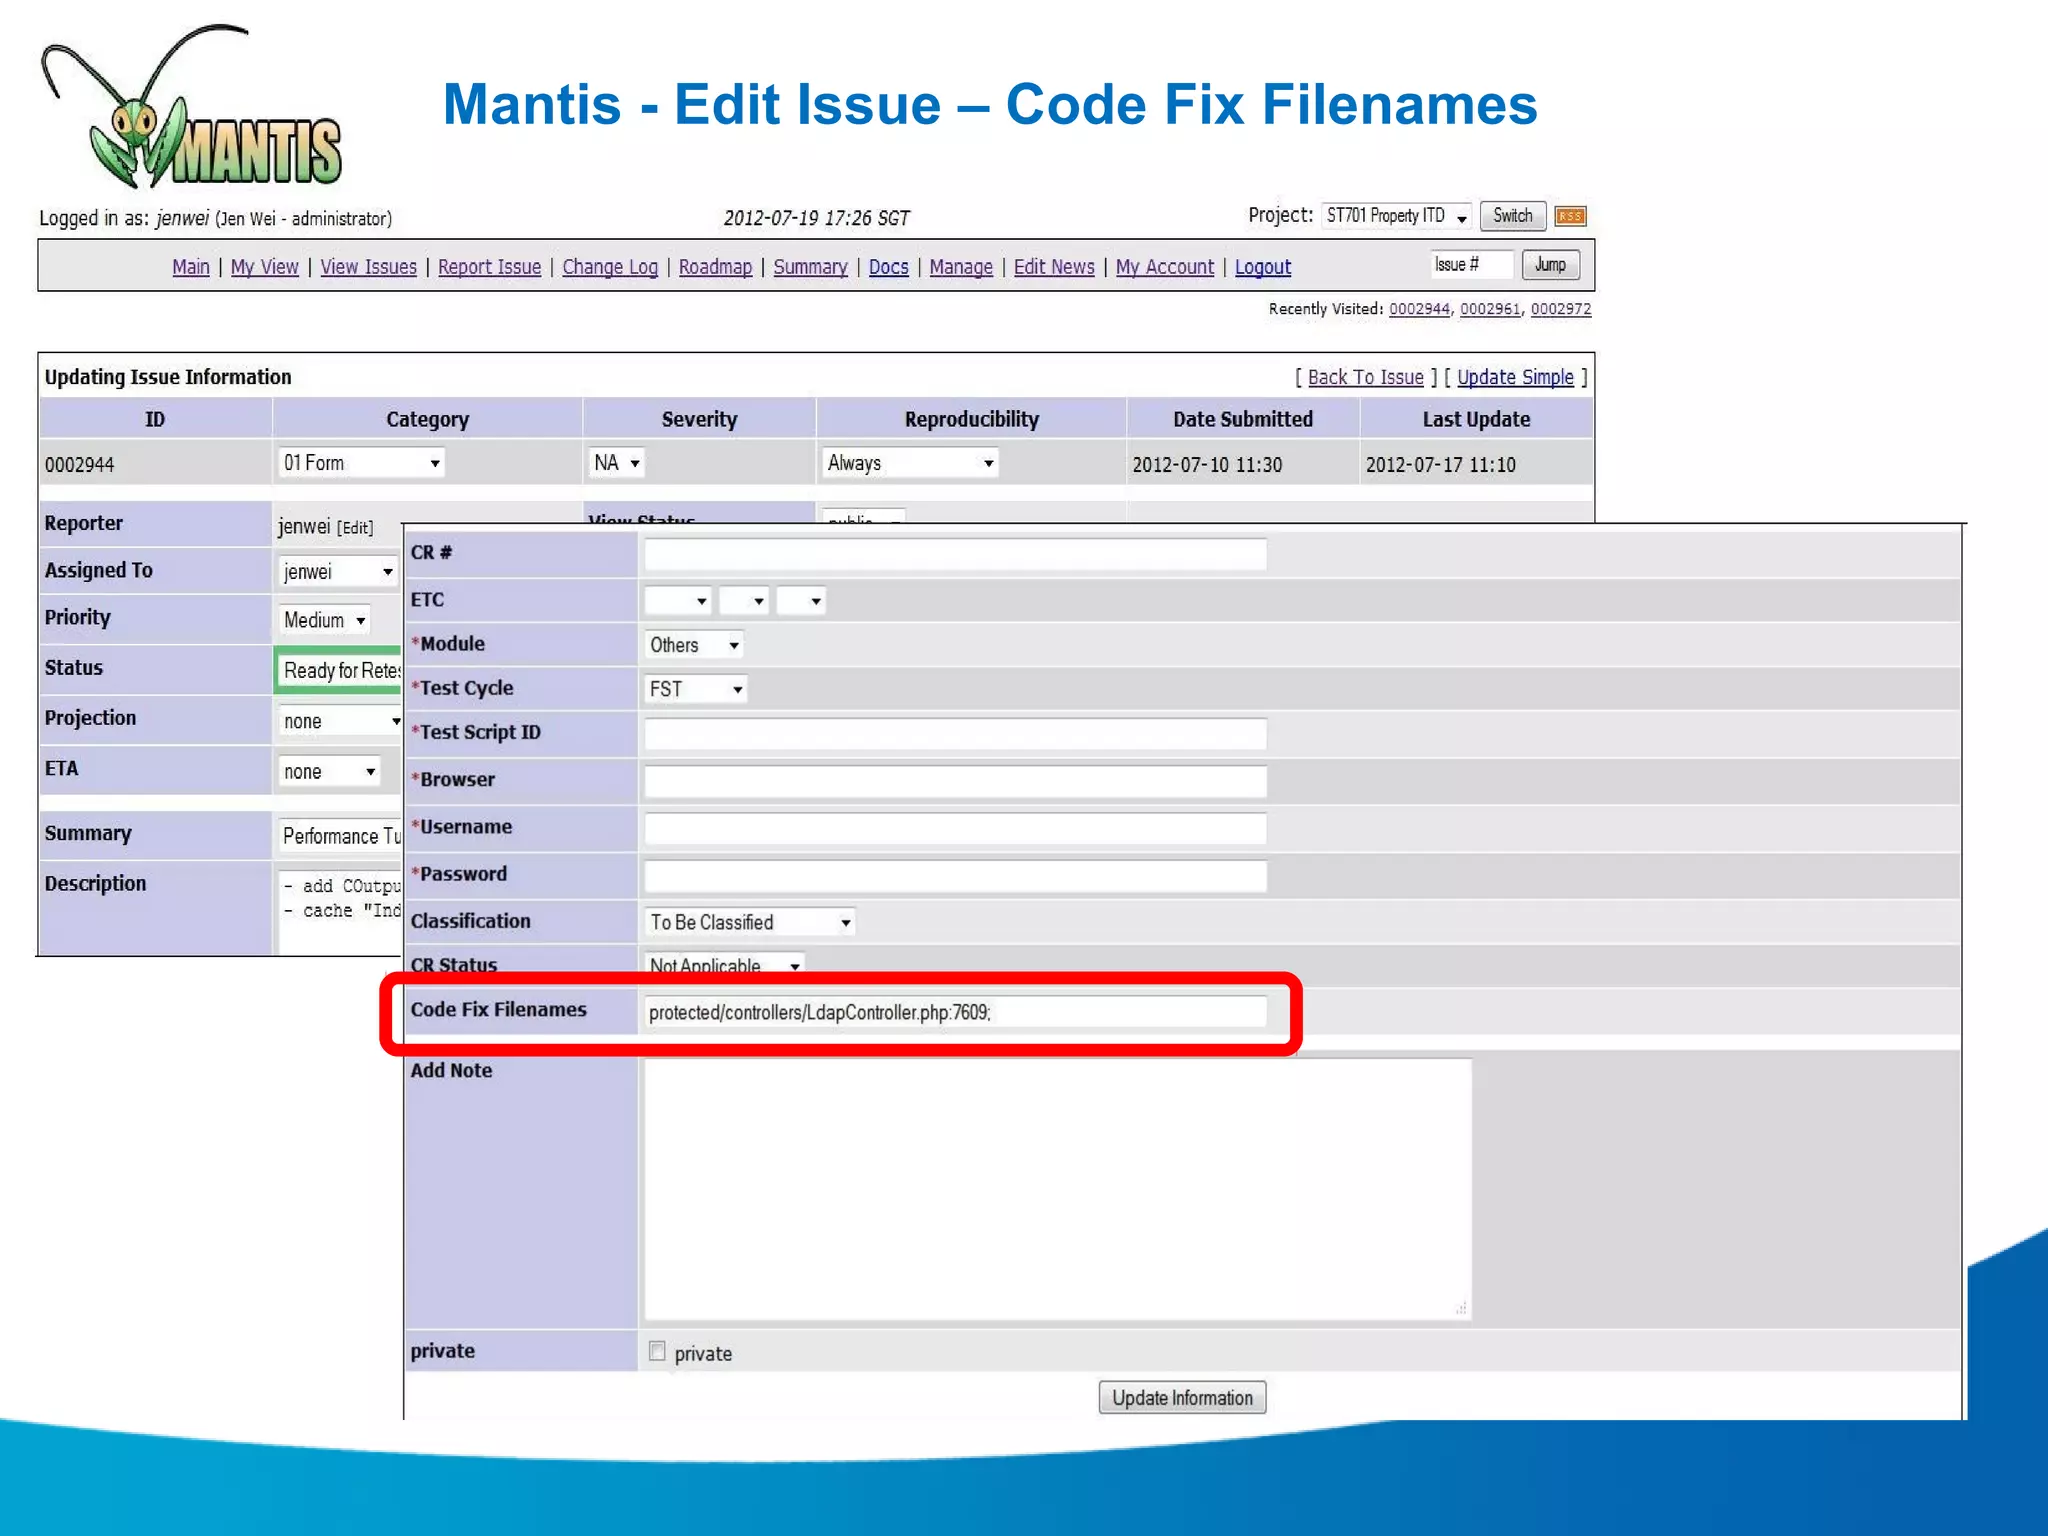The height and width of the screenshot is (1536, 2048).
Task: Click the Summary field Performance Tu
Action: (340, 836)
